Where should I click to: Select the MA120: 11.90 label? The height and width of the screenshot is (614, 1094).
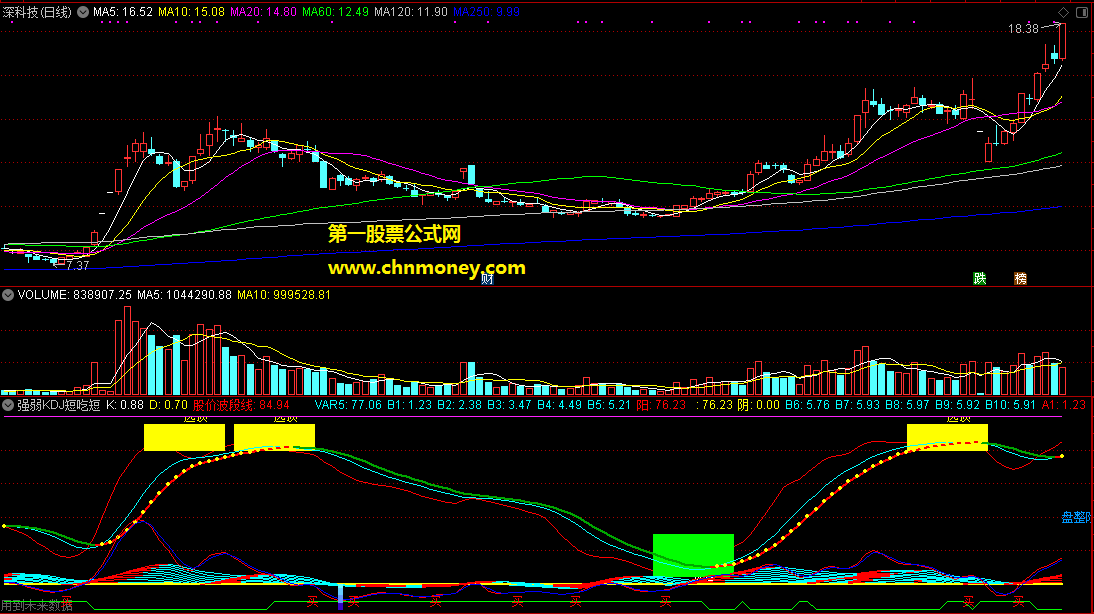[410, 12]
